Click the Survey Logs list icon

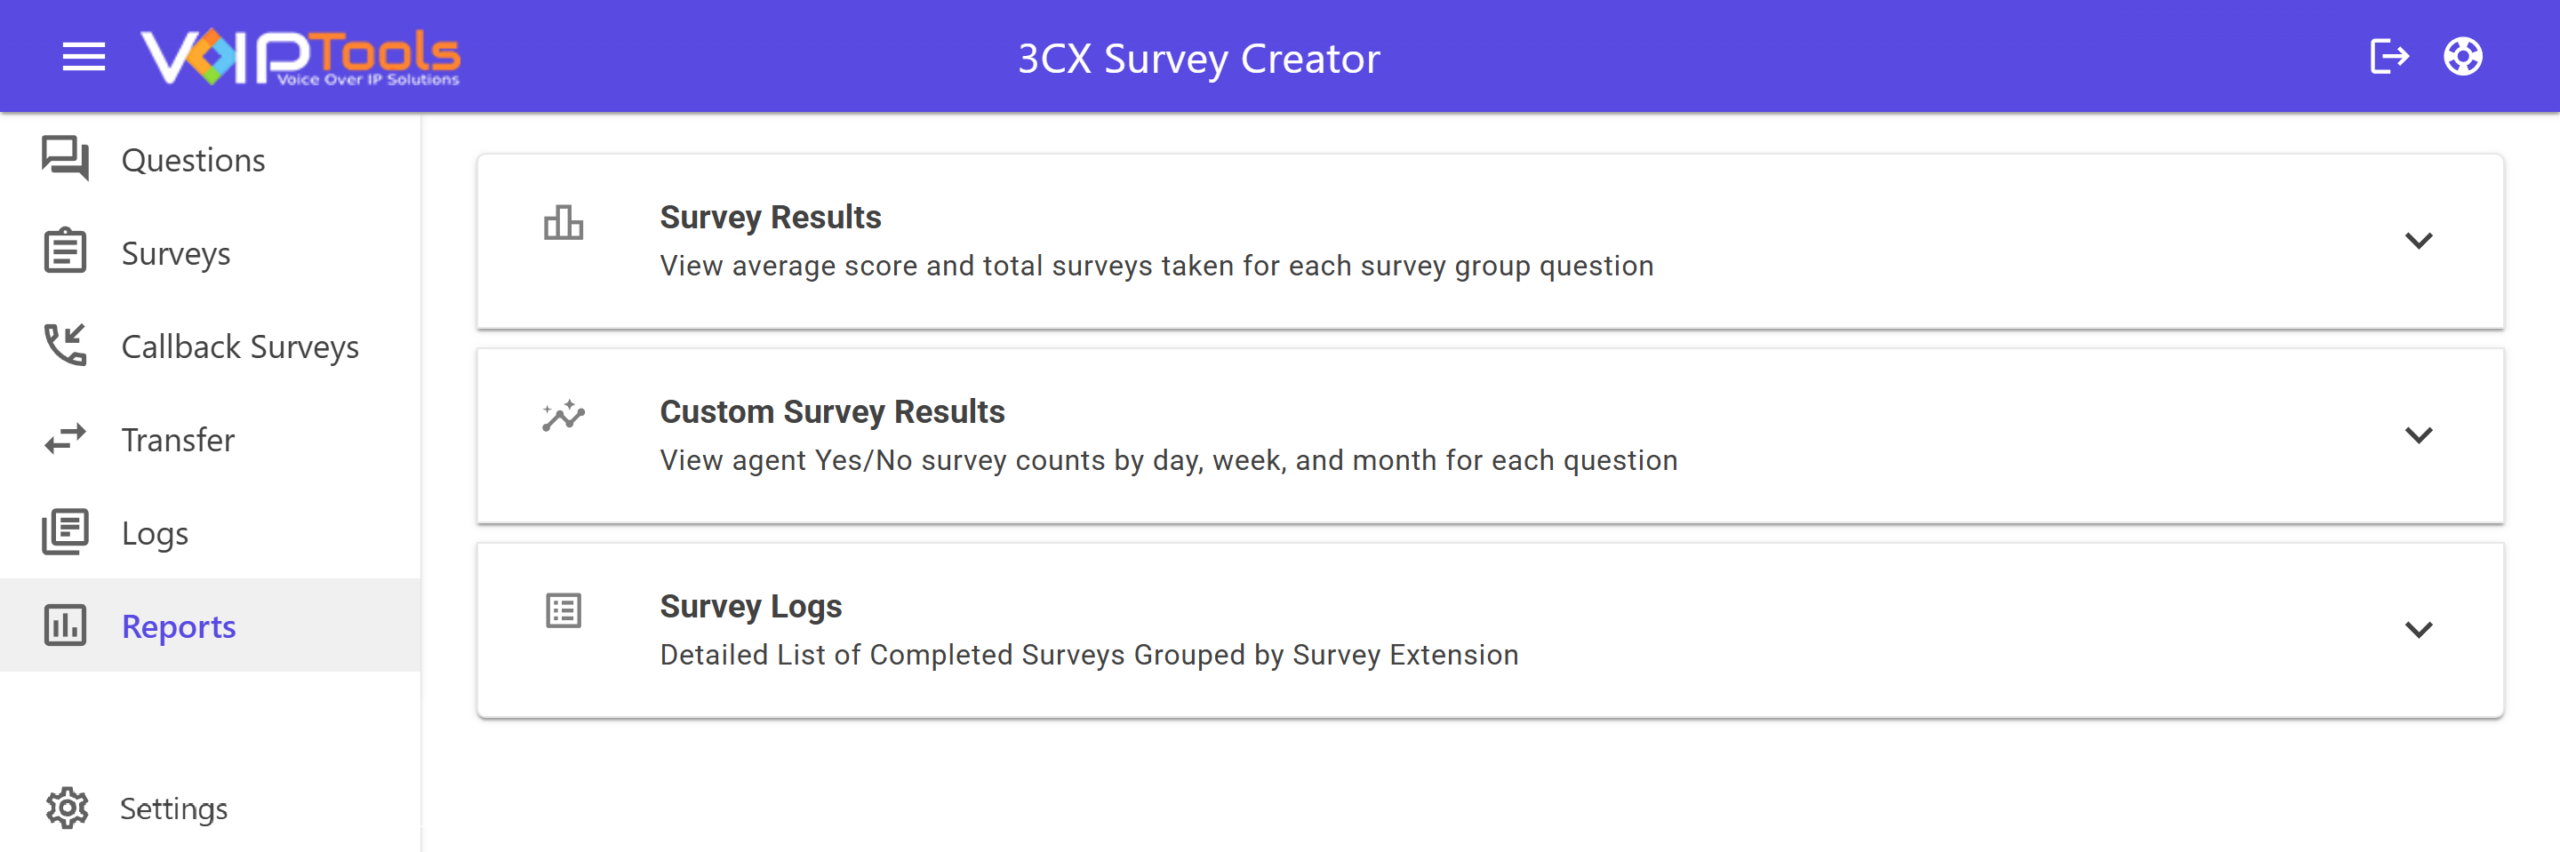(x=564, y=610)
